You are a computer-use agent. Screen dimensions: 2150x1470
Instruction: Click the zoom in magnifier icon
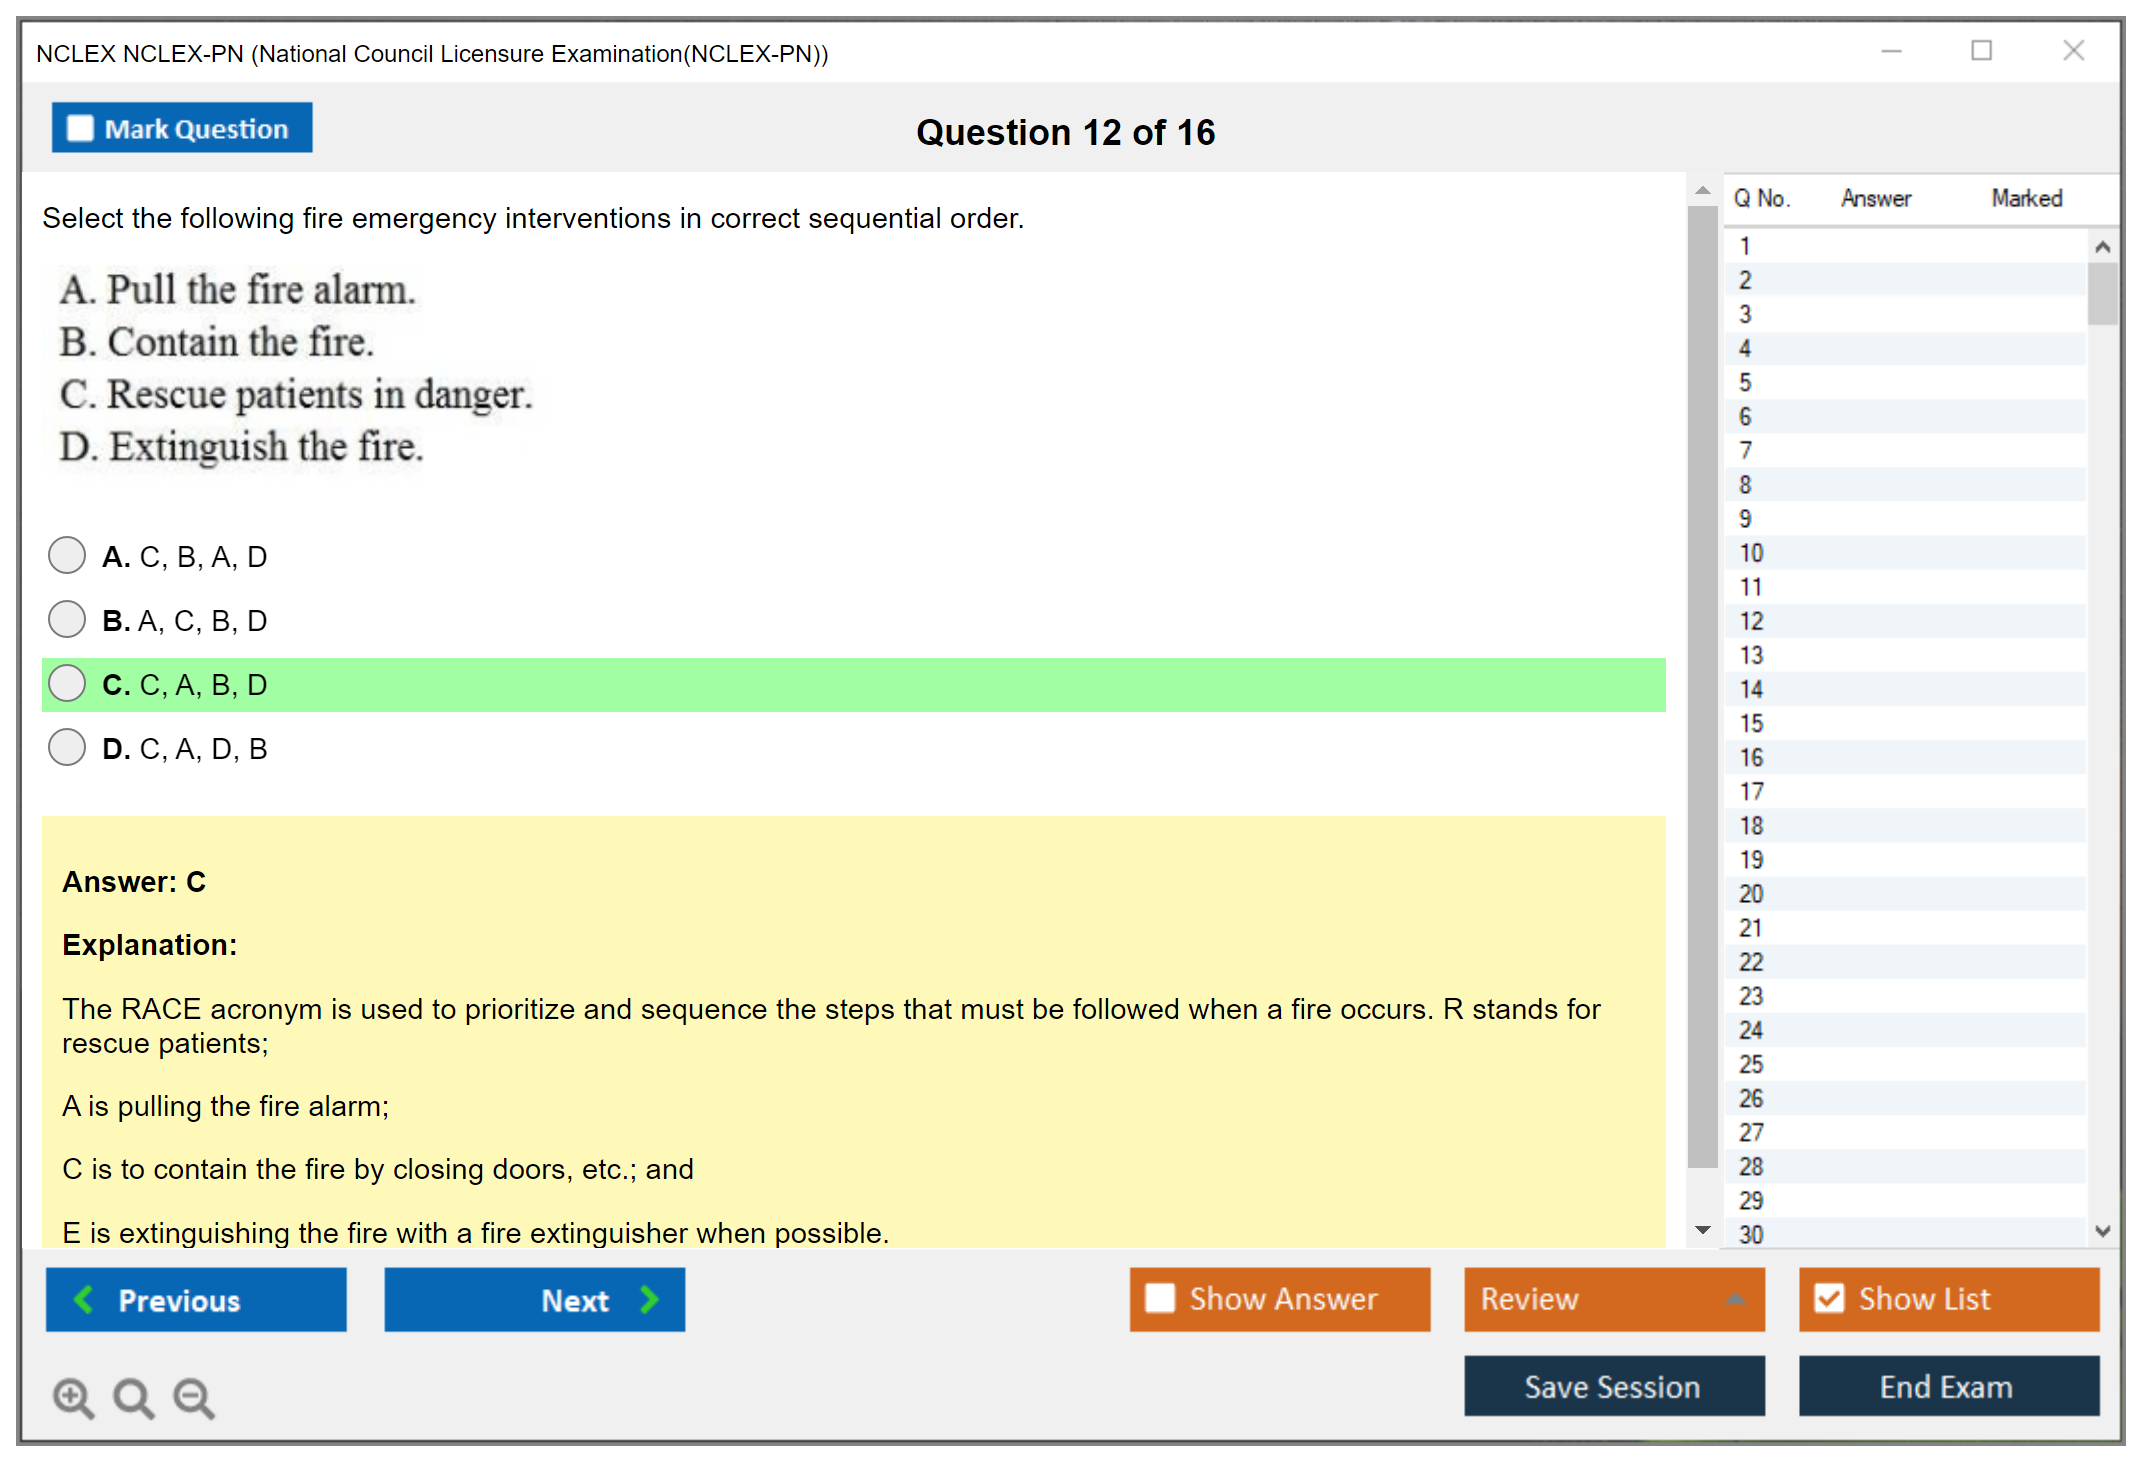pos(72,1397)
